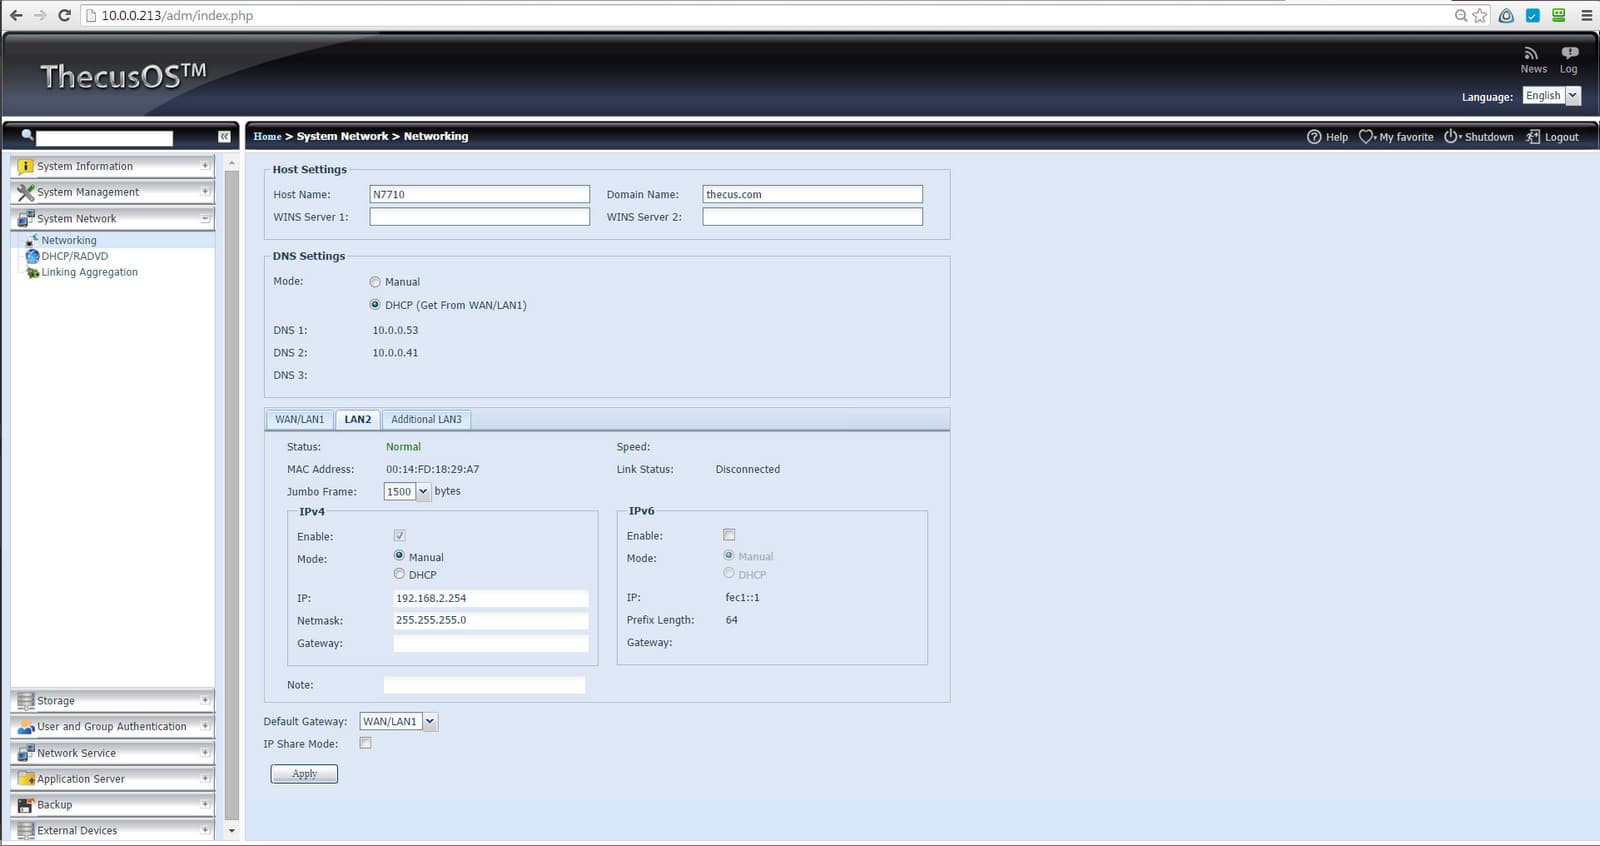Select IPv4 DHCP mode radio button
This screenshot has height=846, width=1600.
399,574
